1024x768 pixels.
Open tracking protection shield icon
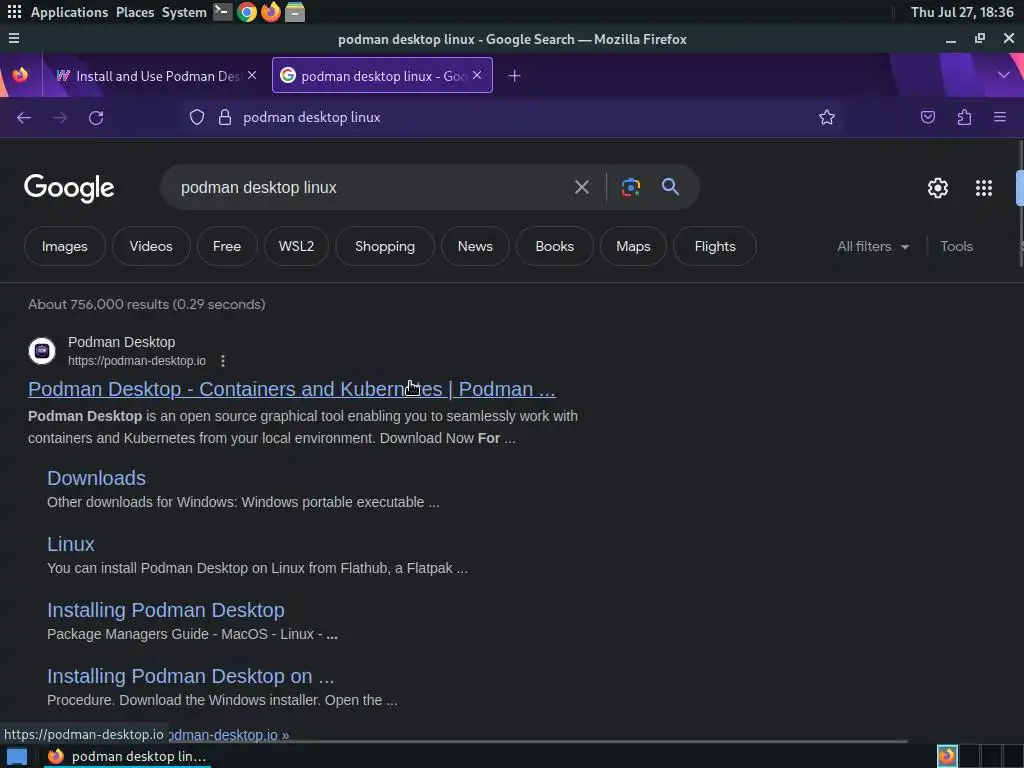(x=197, y=118)
